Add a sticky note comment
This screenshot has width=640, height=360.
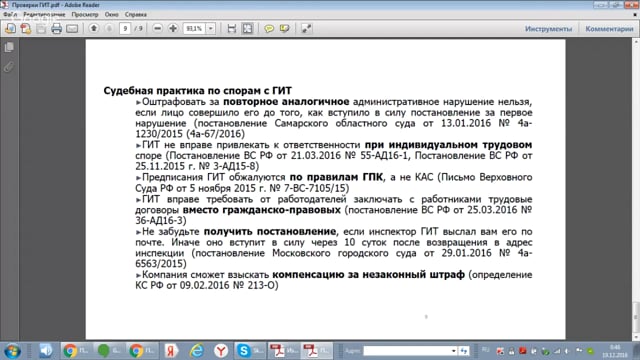(269, 29)
